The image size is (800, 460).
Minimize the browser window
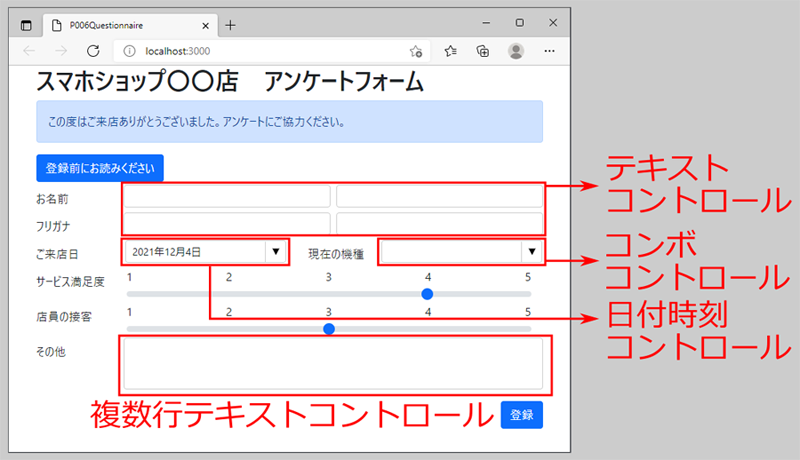[486, 22]
